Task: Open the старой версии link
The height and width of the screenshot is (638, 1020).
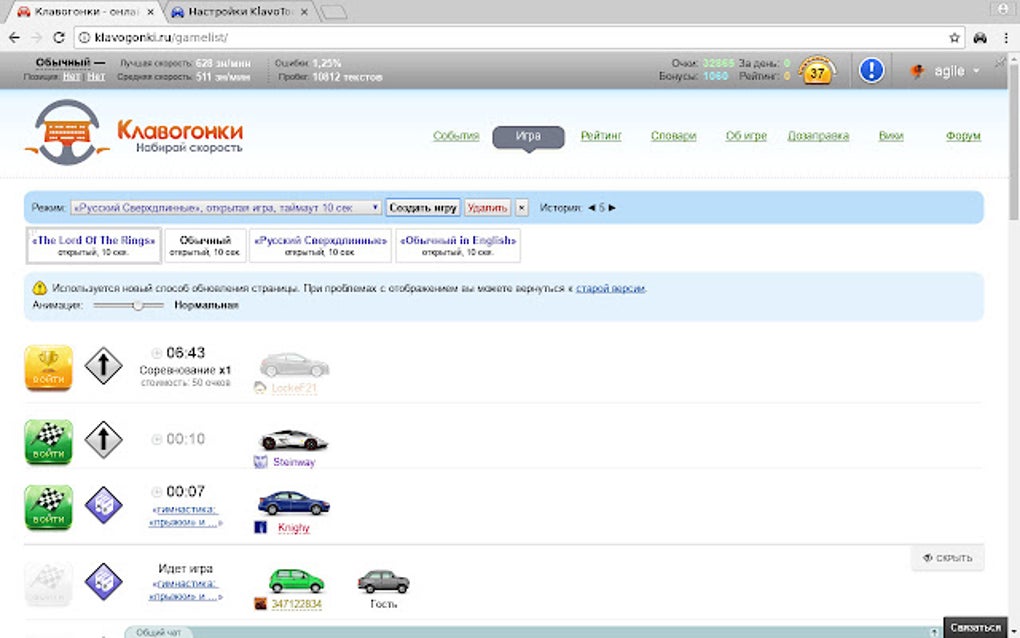Action: pos(610,288)
